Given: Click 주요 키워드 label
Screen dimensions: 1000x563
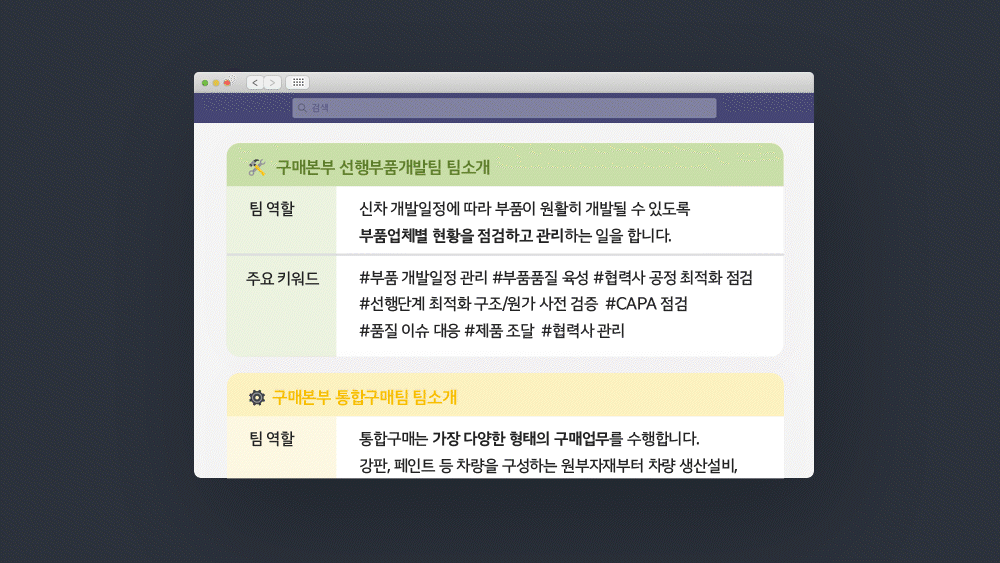Looking at the screenshot, I should tap(283, 279).
